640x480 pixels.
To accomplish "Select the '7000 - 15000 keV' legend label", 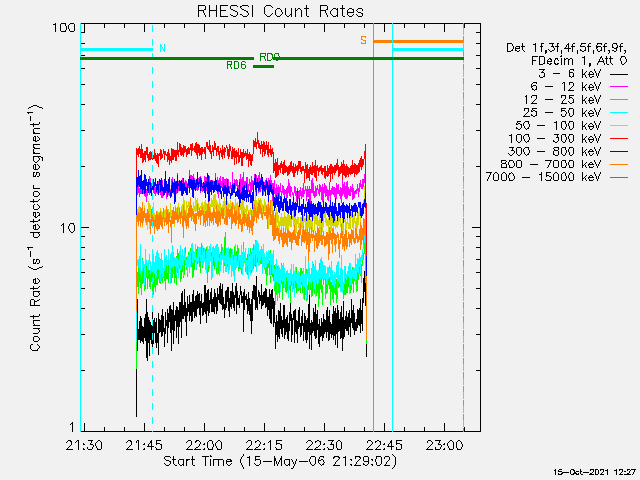I will (x=543, y=177).
